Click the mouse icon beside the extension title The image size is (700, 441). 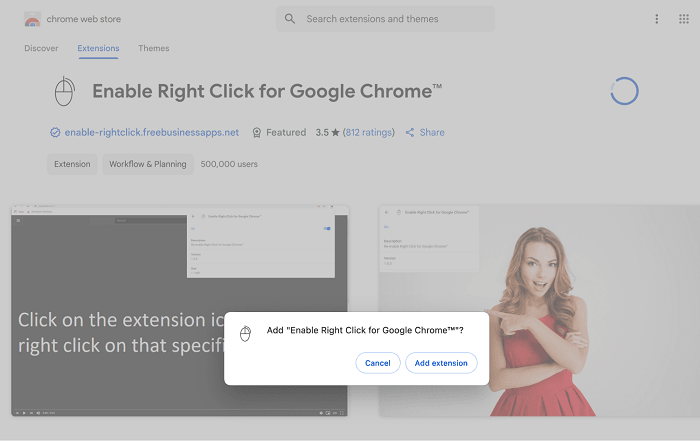coord(64,91)
